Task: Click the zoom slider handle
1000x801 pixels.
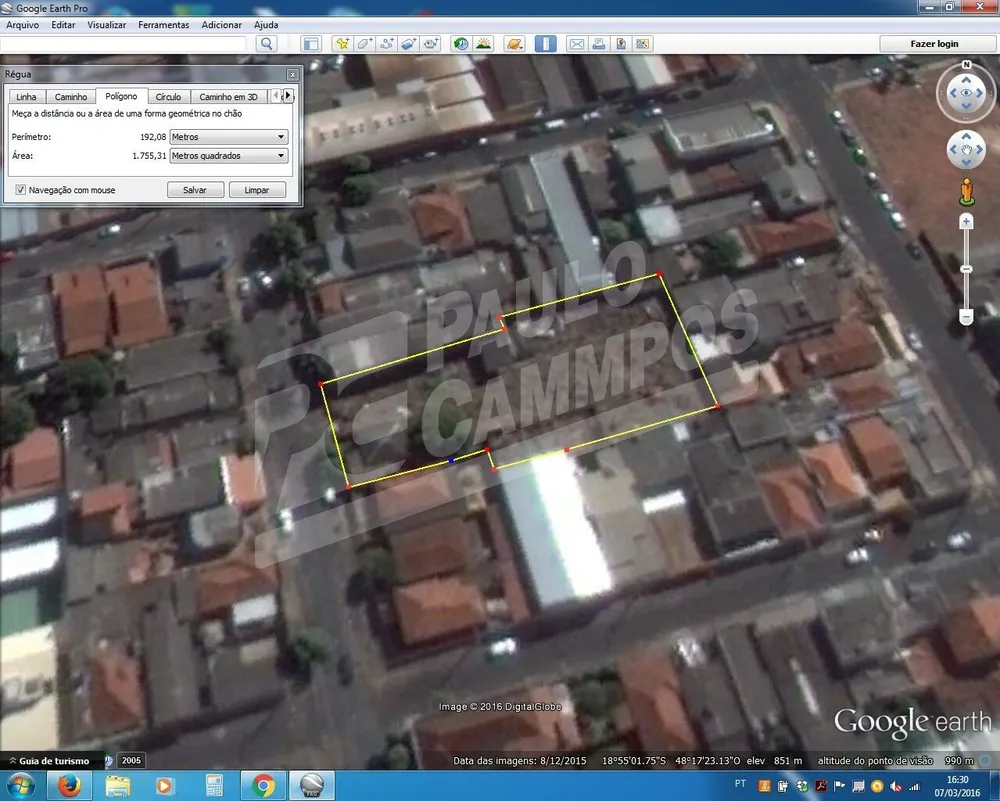Action: (x=966, y=269)
